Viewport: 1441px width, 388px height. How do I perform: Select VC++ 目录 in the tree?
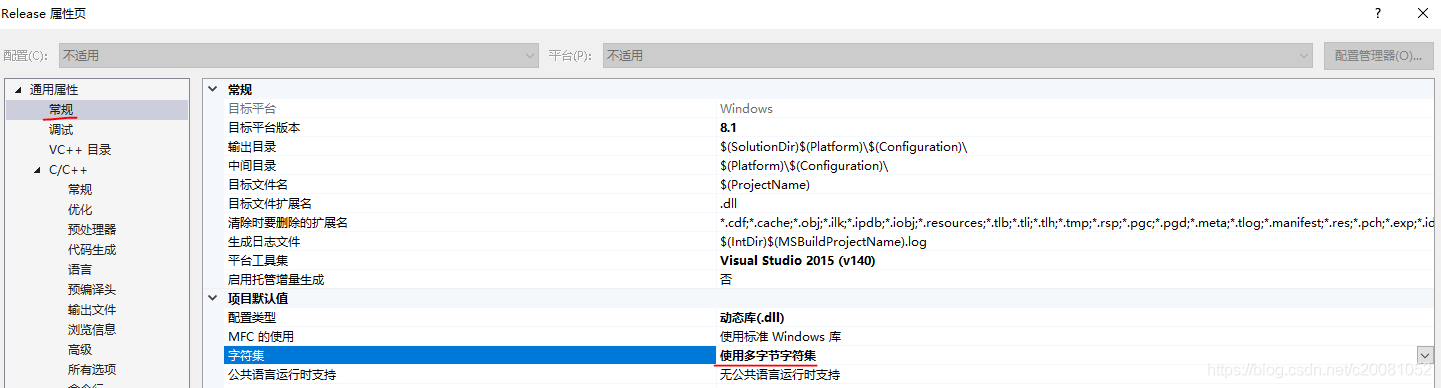coord(80,149)
